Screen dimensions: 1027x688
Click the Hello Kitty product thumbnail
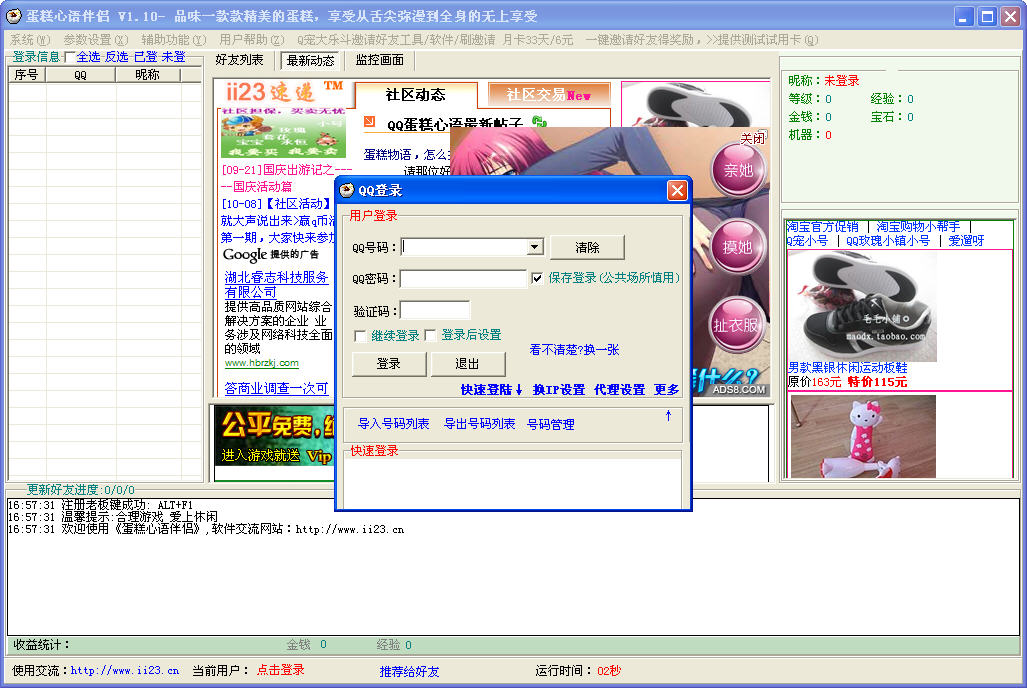(863, 436)
